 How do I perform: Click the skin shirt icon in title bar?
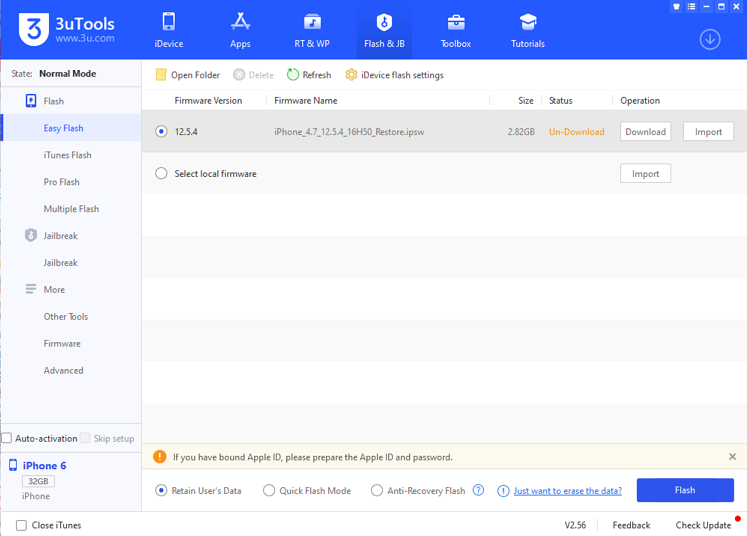[676, 7]
